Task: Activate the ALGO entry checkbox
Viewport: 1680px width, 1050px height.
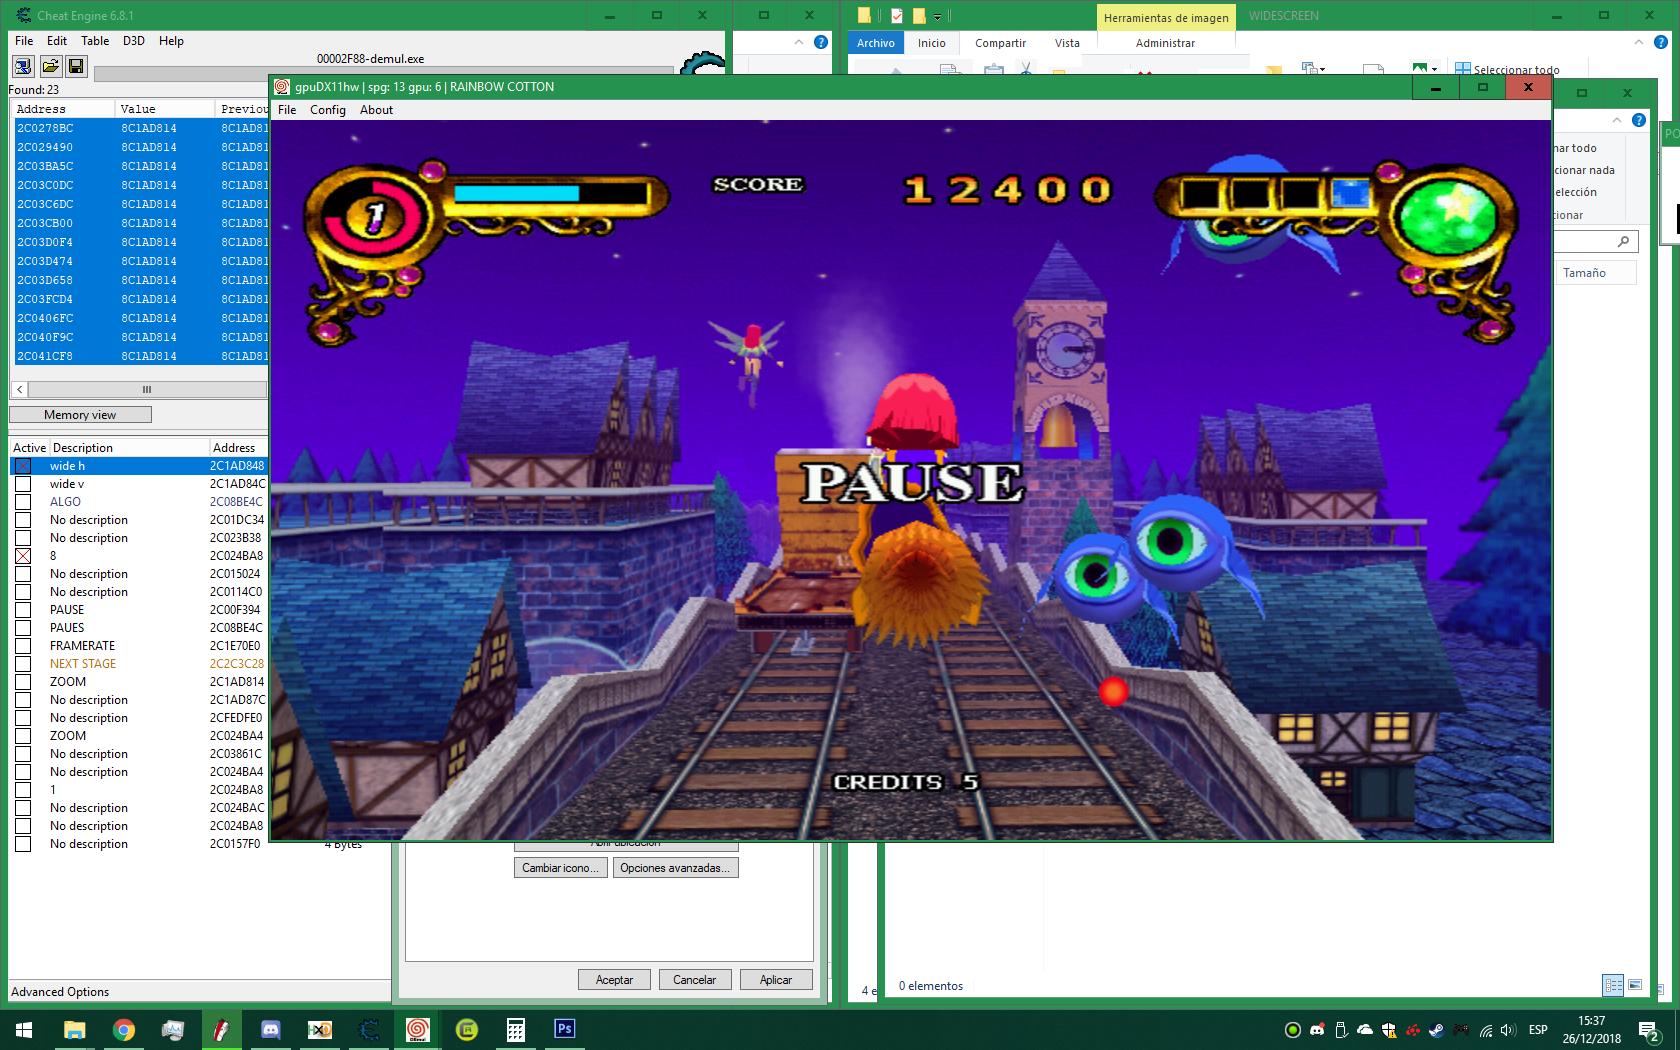Action: pyautogui.click(x=23, y=502)
